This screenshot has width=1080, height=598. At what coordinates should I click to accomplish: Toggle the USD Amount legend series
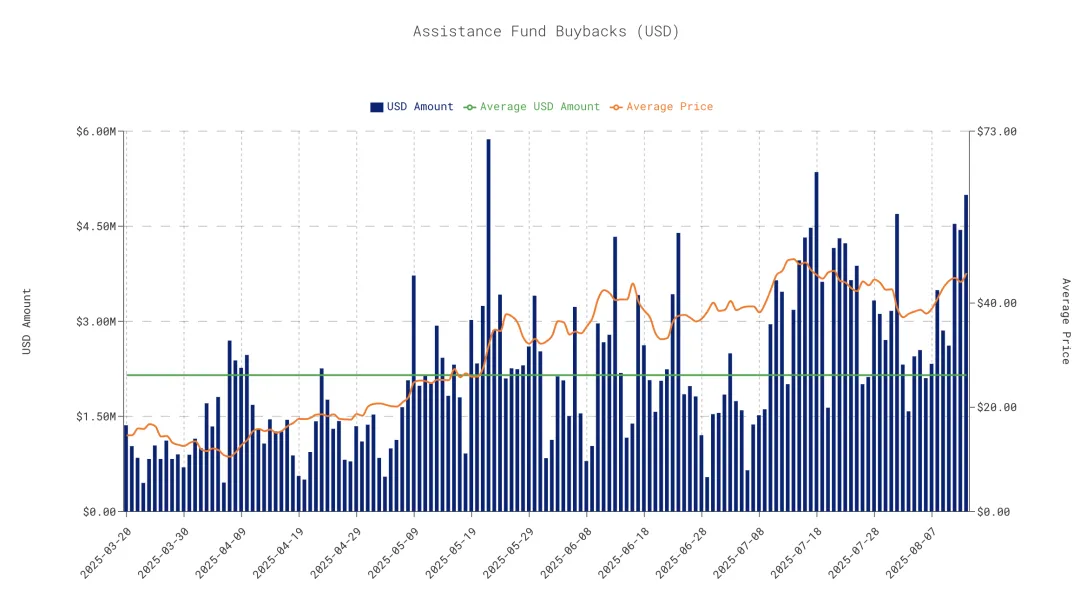tap(412, 107)
